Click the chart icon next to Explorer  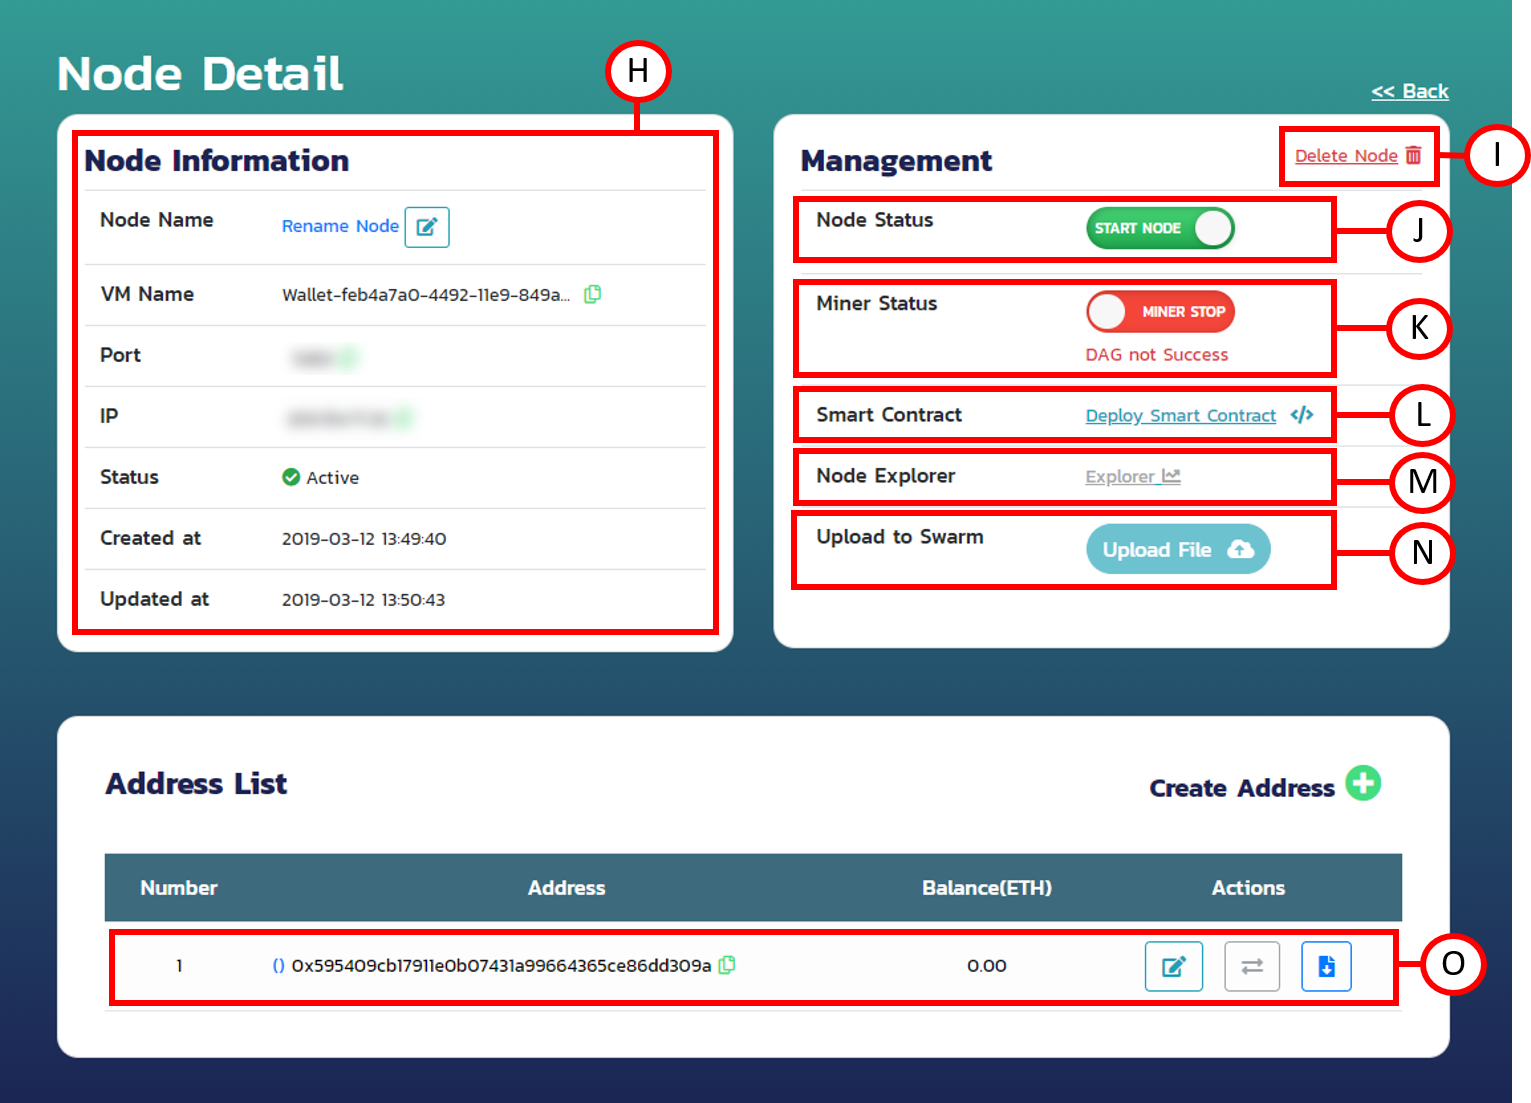tap(1171, 476)
